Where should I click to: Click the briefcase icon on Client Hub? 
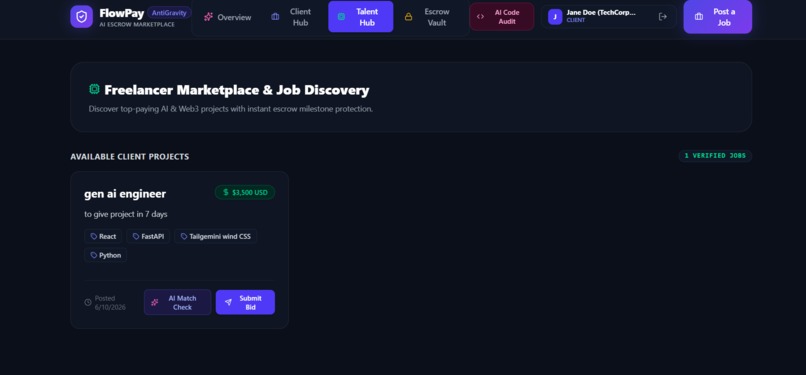[x=275, y=17]
